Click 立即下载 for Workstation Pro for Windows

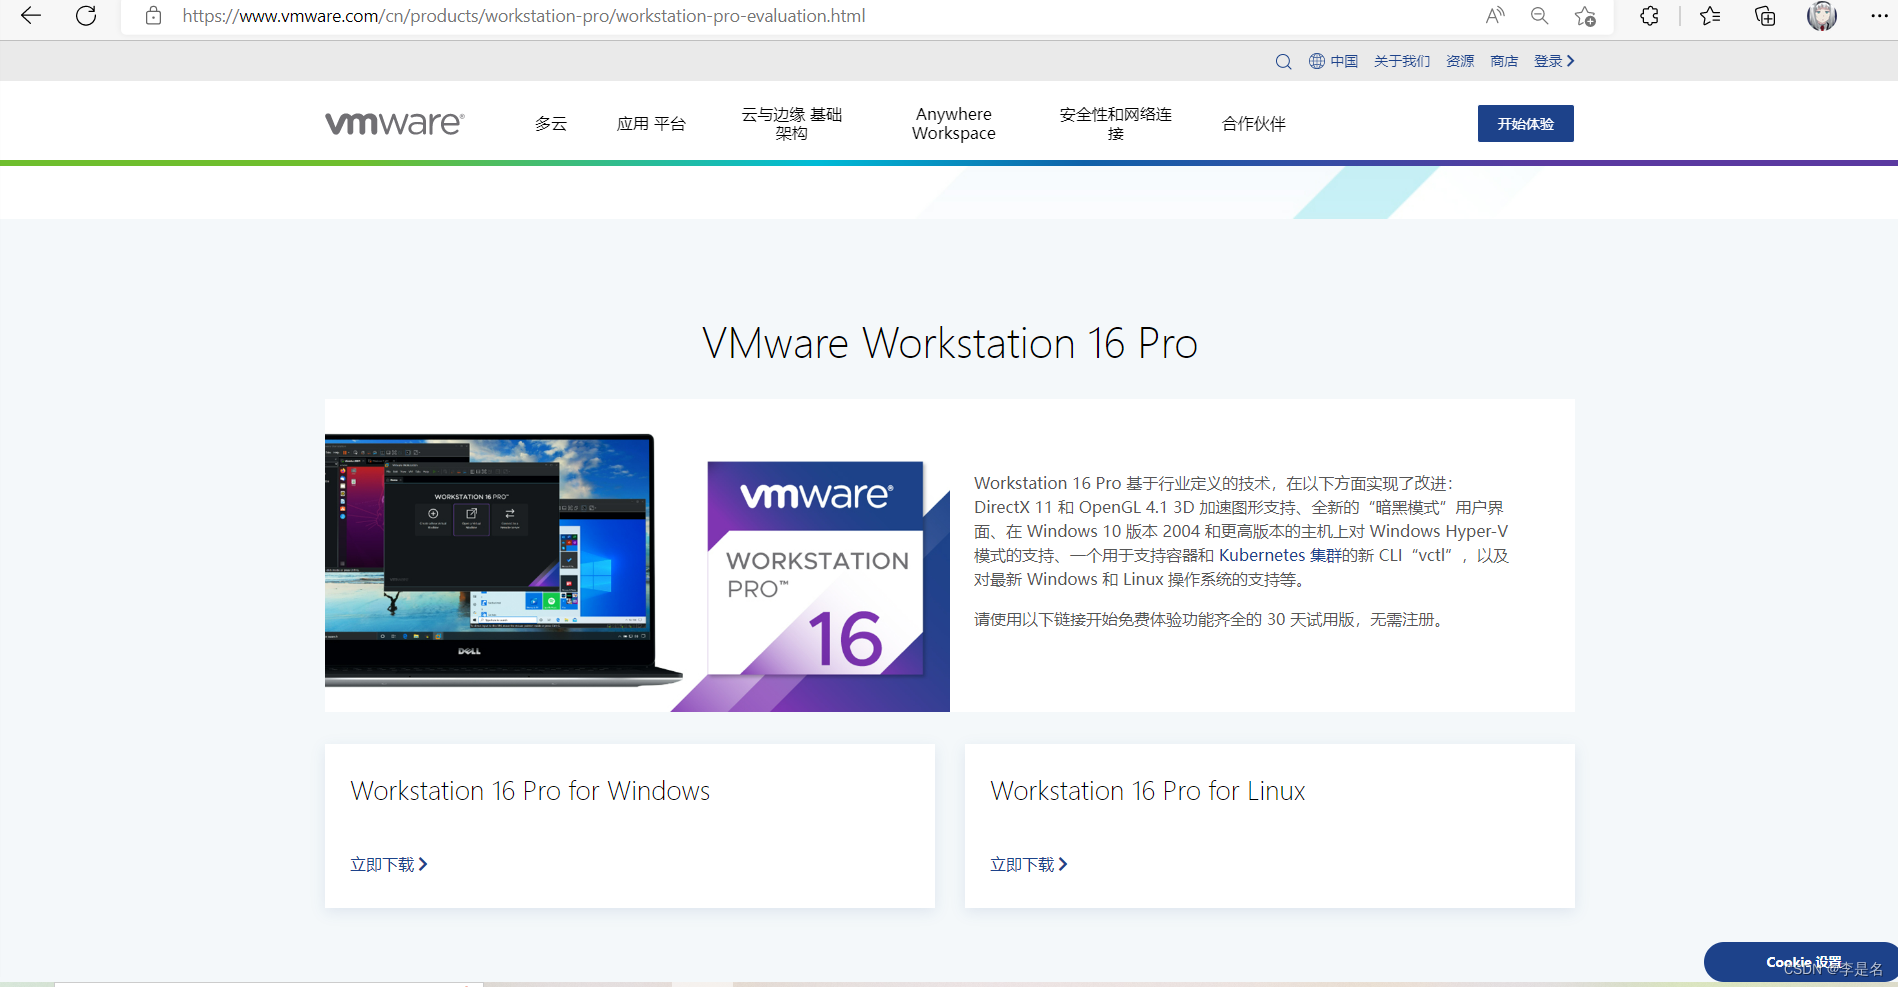(388, 864)
